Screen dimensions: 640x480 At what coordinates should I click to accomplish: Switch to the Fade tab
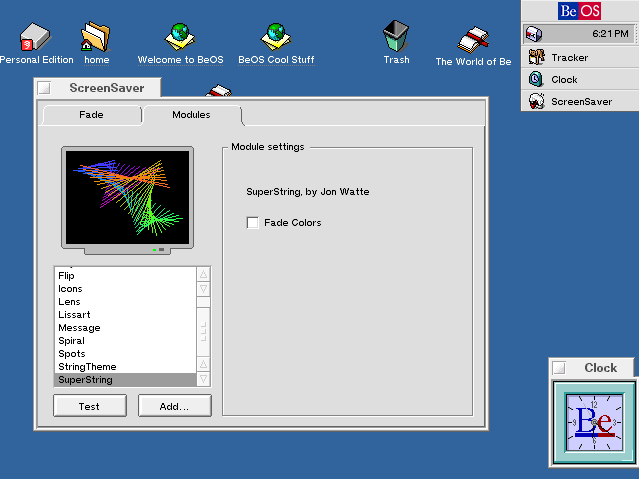point(91,115)
